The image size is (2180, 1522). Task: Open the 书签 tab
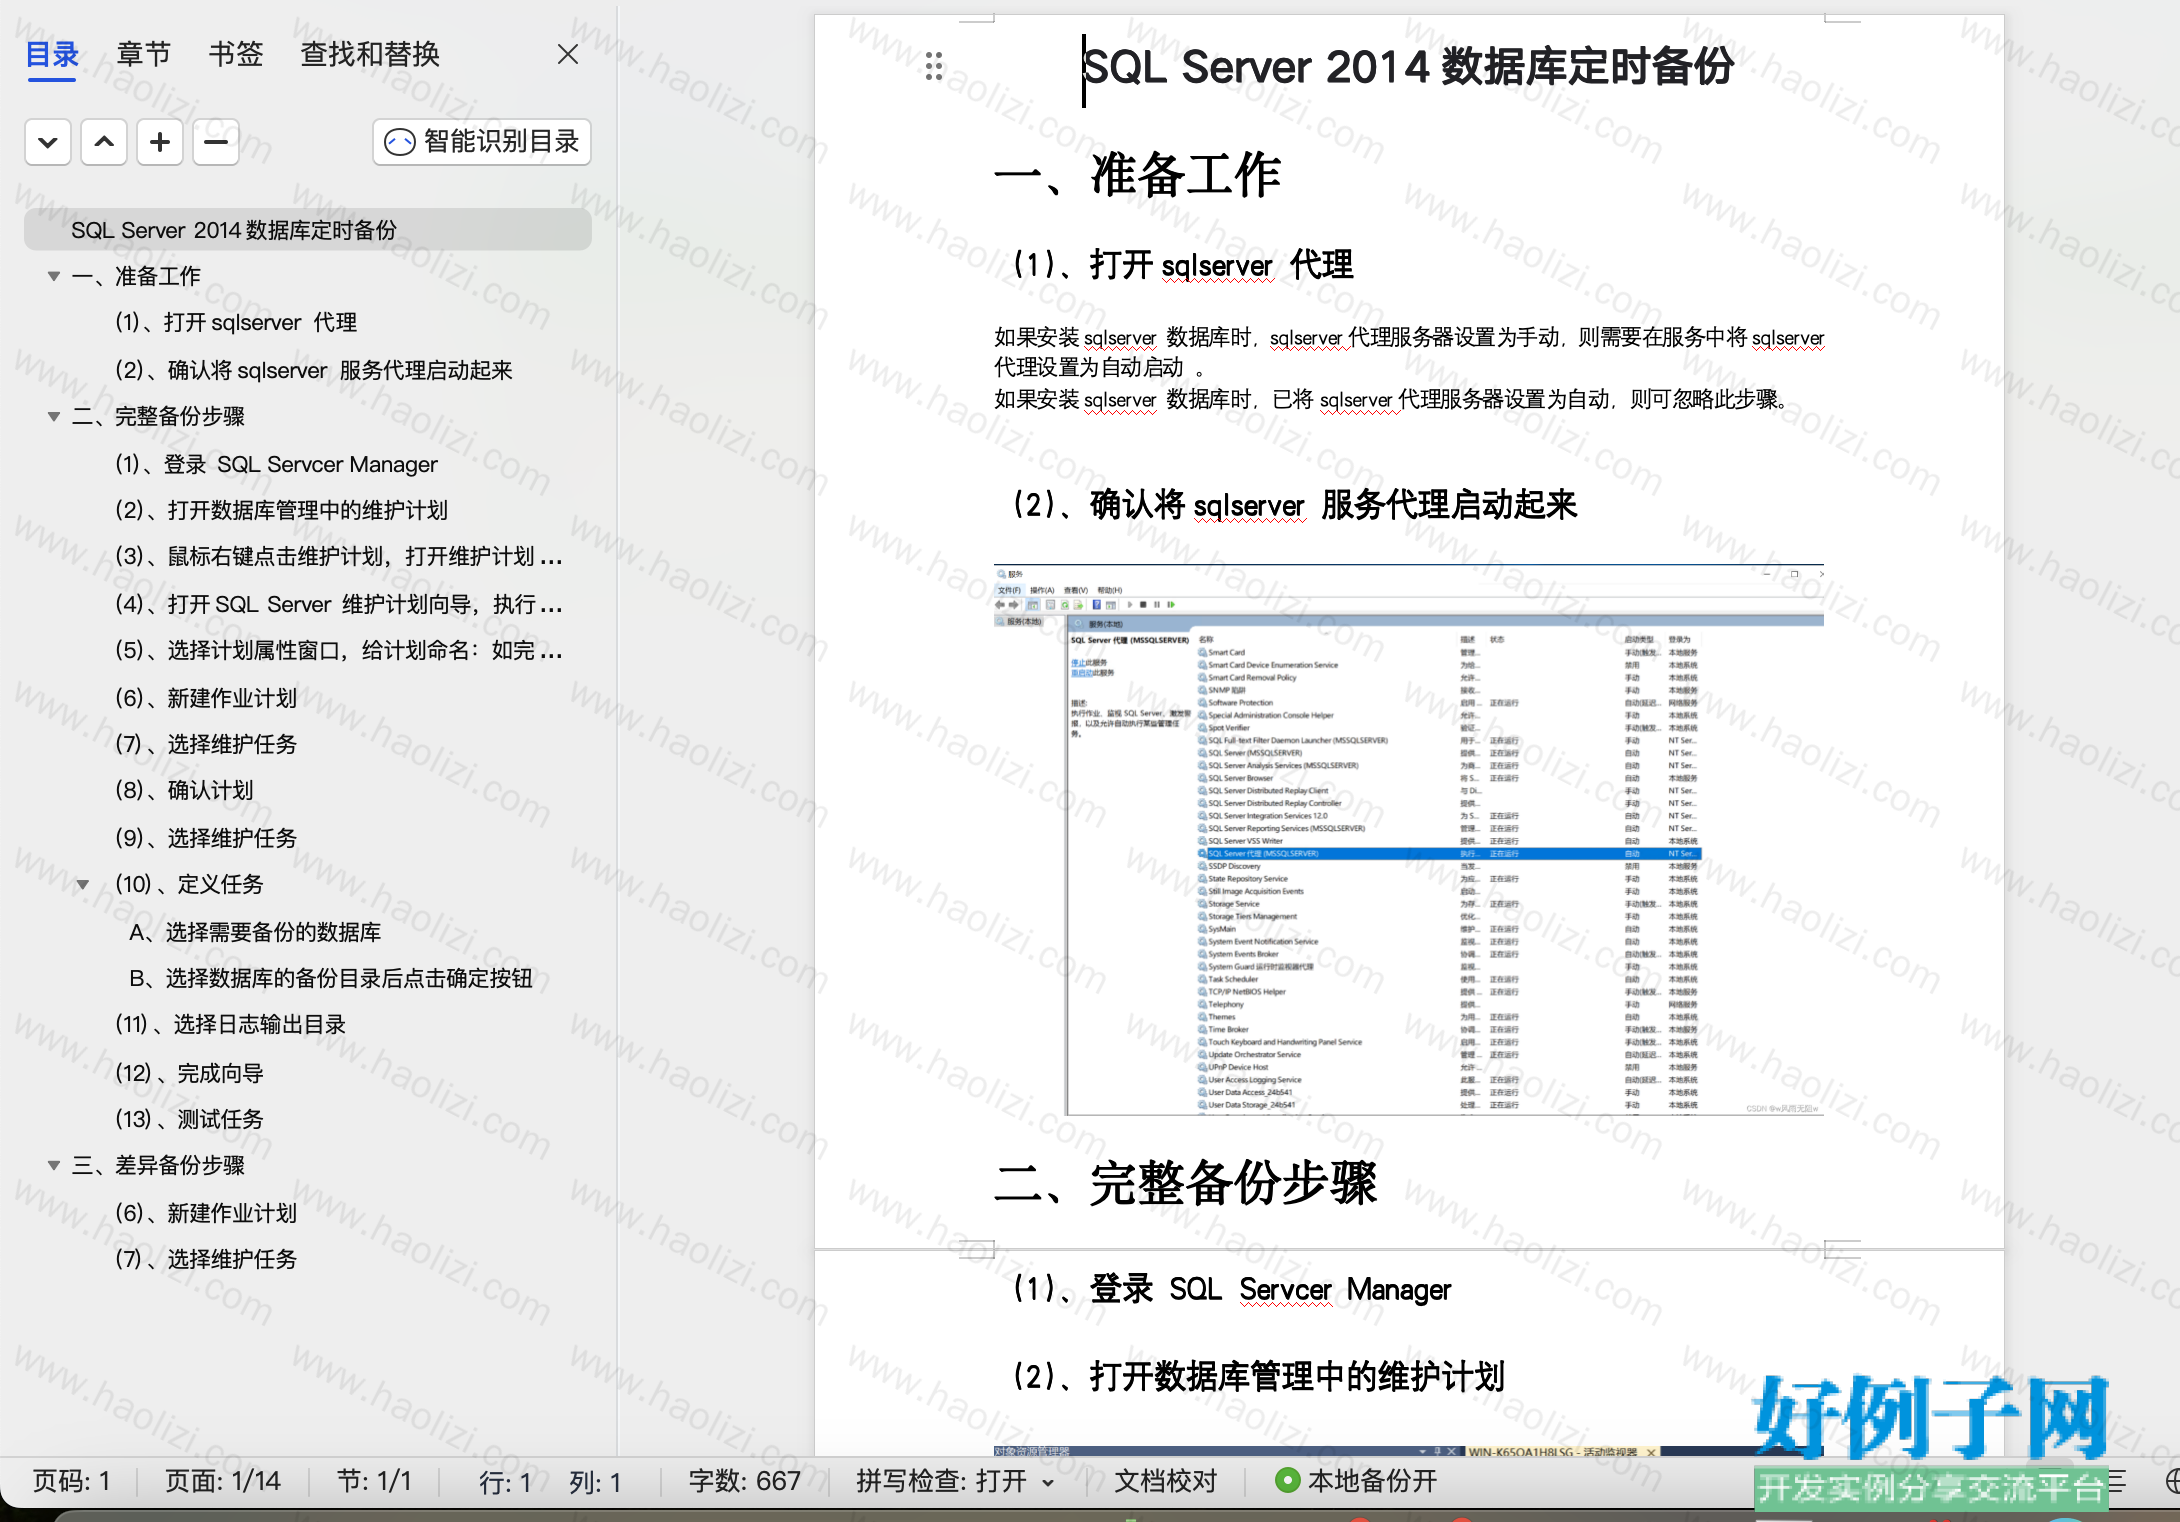point(236,54)
